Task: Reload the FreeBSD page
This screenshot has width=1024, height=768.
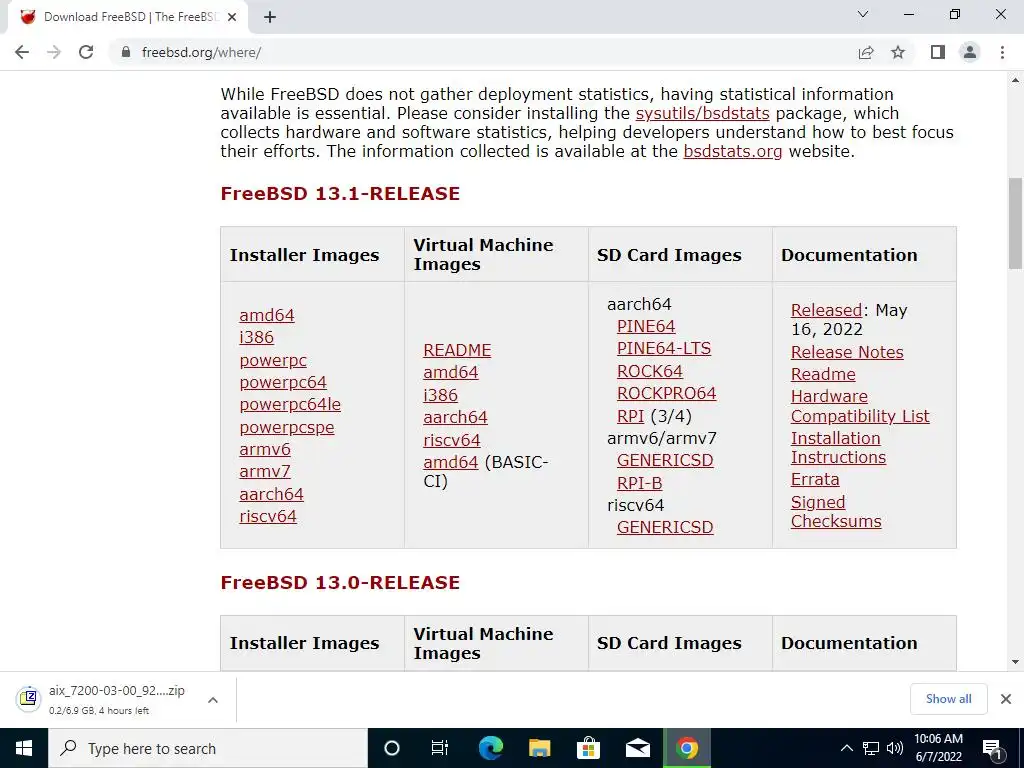Action: (86, 52)
